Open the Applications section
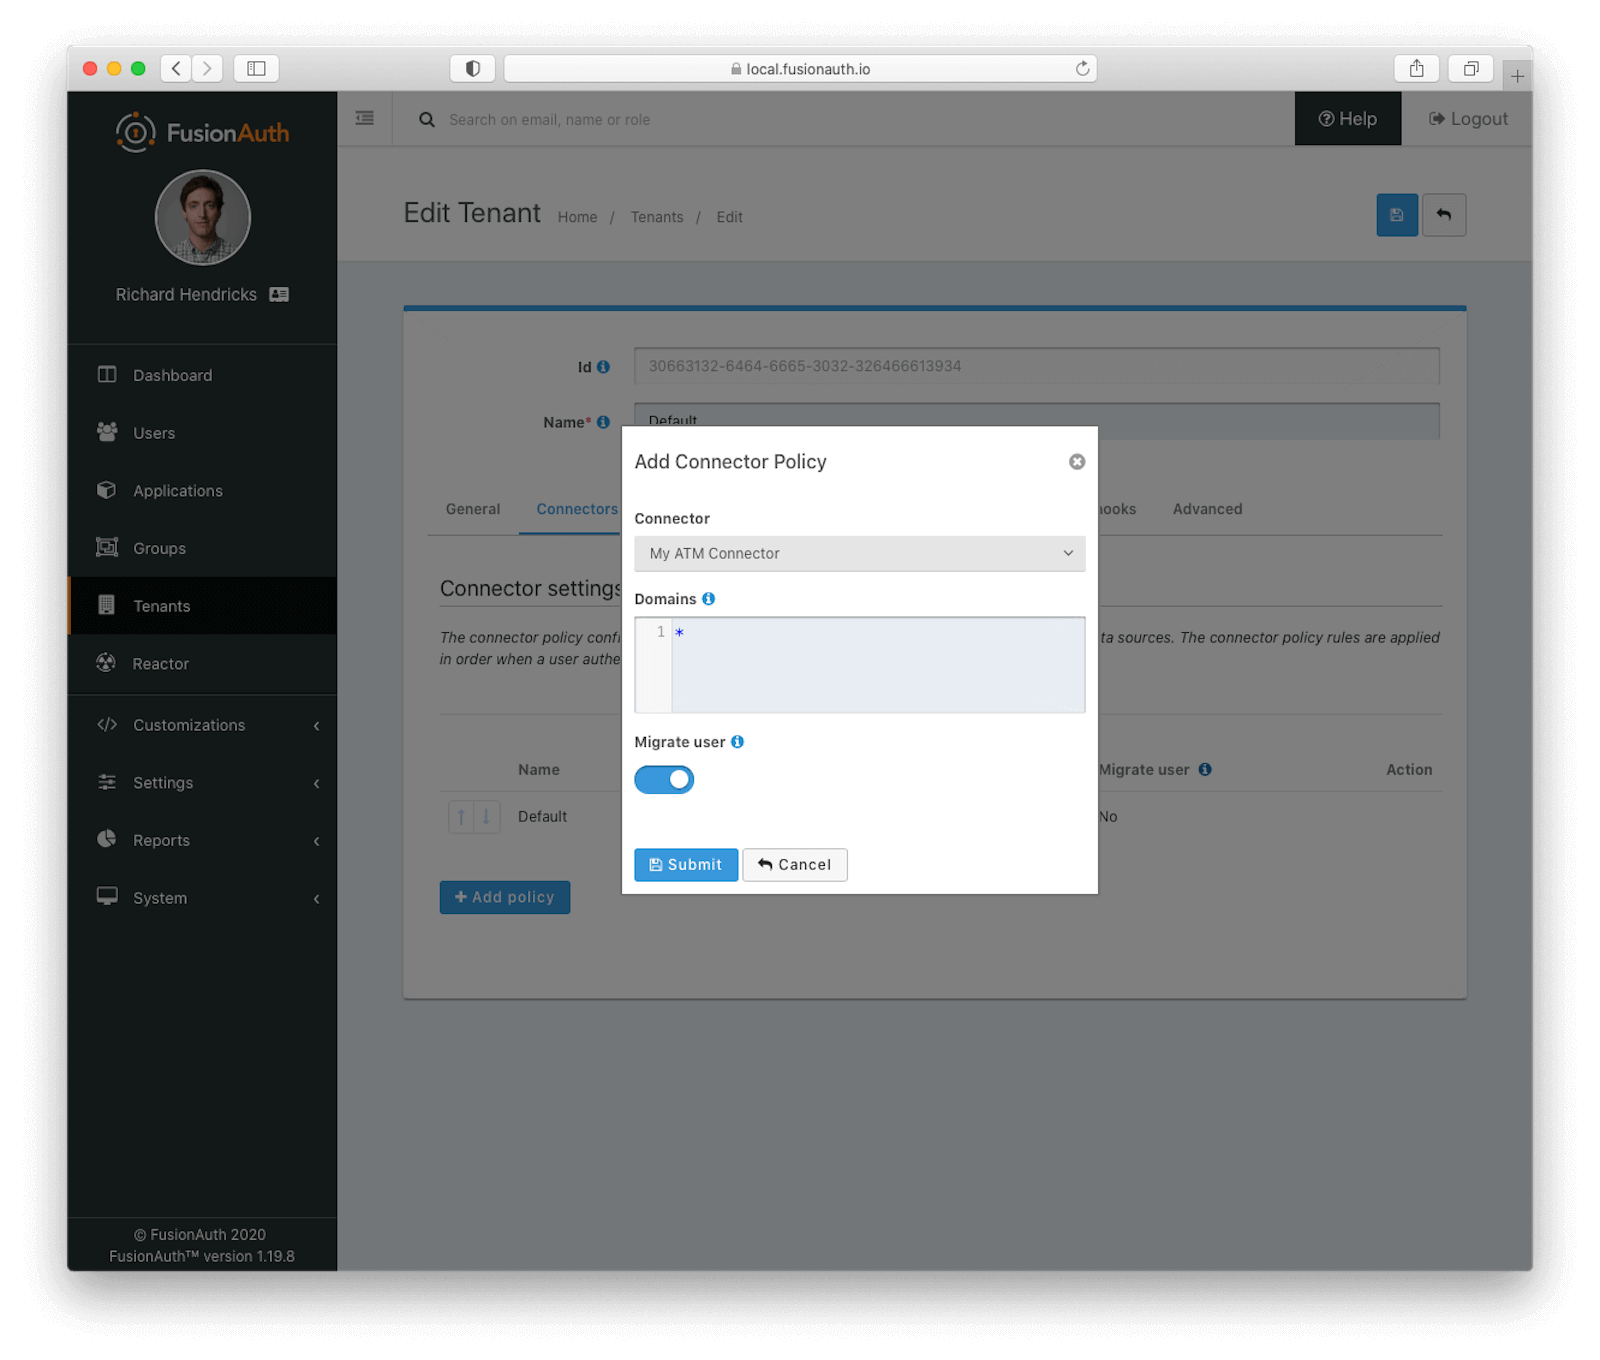The height and width of the screenshot is (1360, 1600). (x=177, y=490)
